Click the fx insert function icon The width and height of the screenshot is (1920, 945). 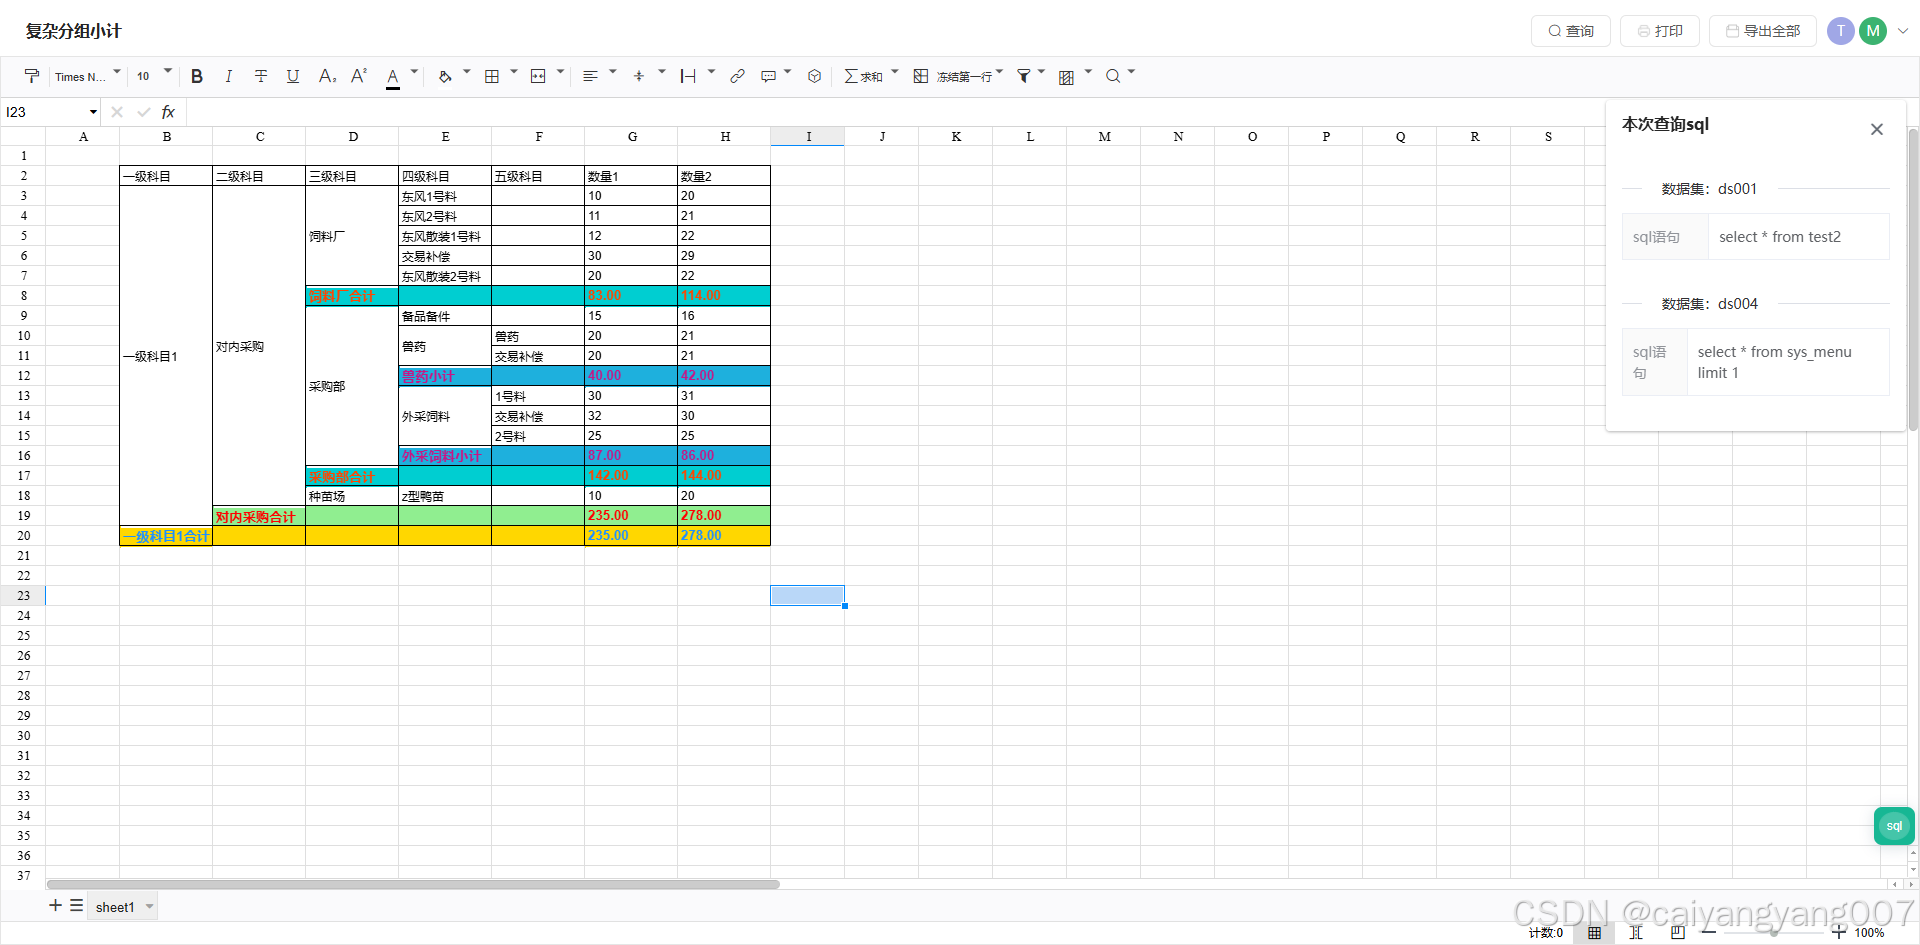pos(168,112)
